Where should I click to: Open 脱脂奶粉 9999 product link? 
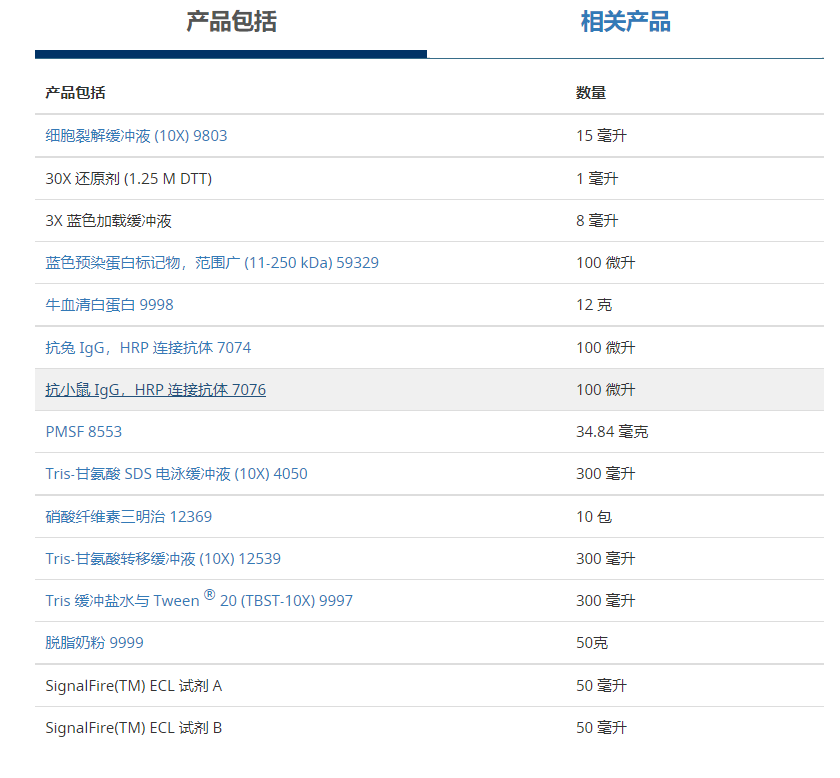coord(101,643)
